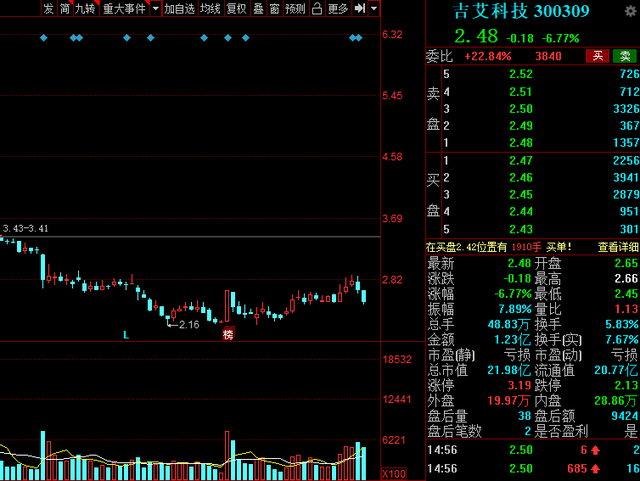The image size is (640, 481).
Task: Open 查看详细 details link
Action: [x=618, y=247]
